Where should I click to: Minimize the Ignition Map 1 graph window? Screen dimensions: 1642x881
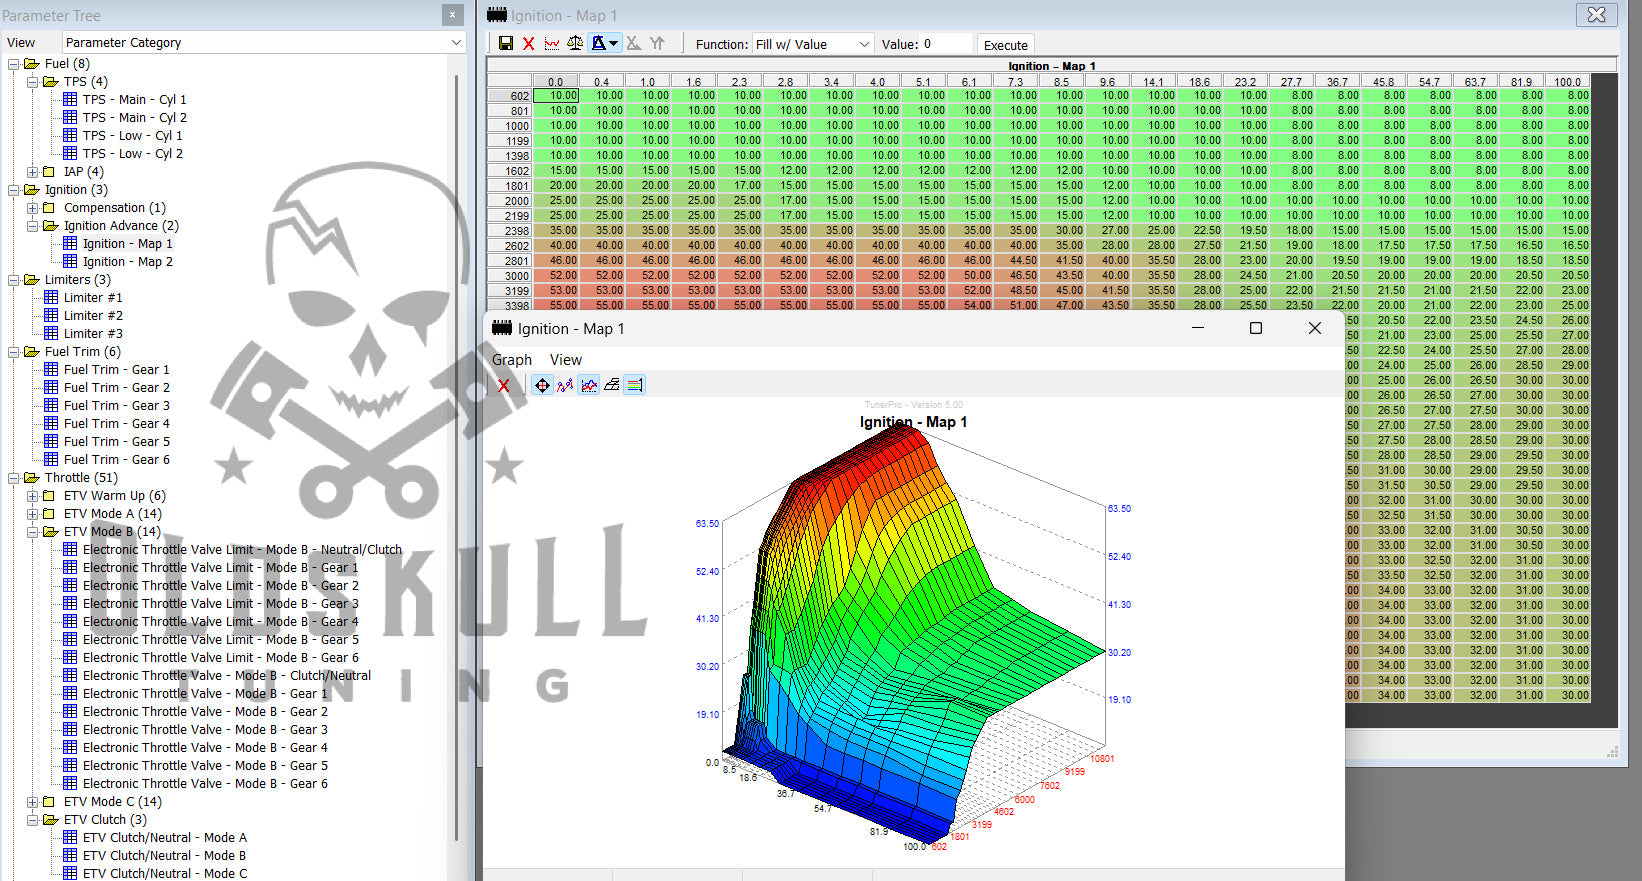1198,328
